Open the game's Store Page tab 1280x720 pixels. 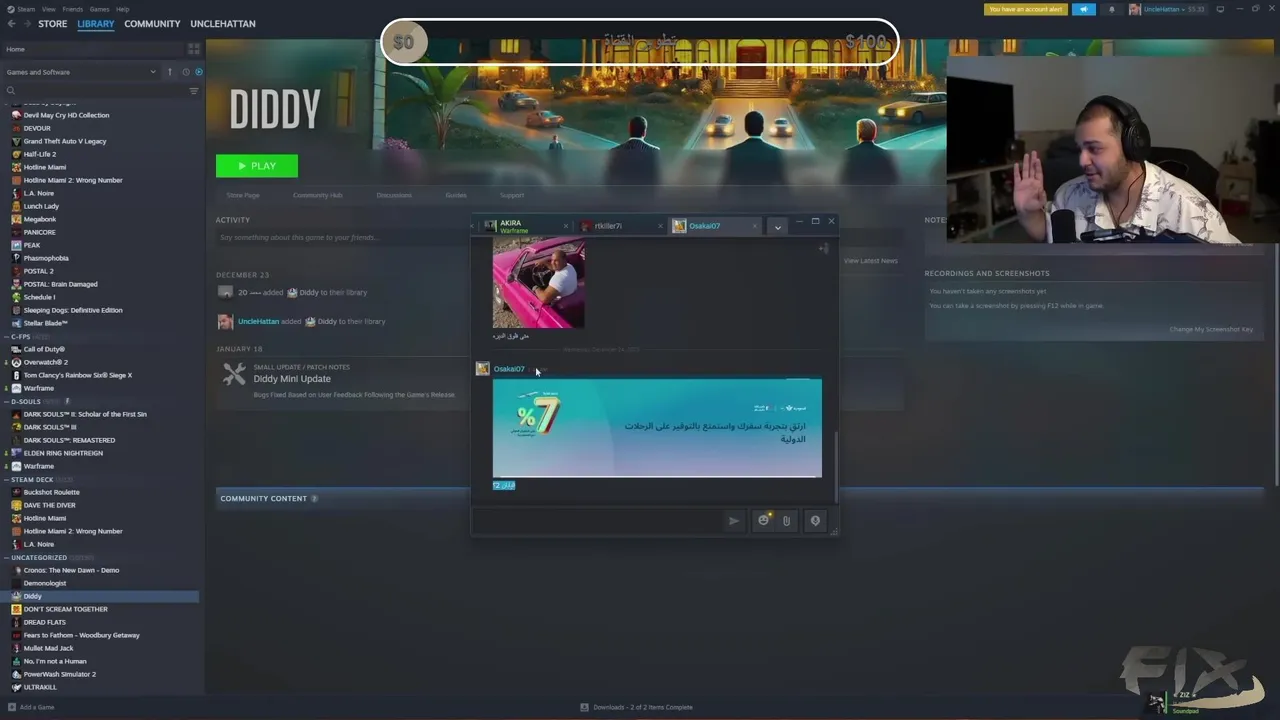click(243, 195)
